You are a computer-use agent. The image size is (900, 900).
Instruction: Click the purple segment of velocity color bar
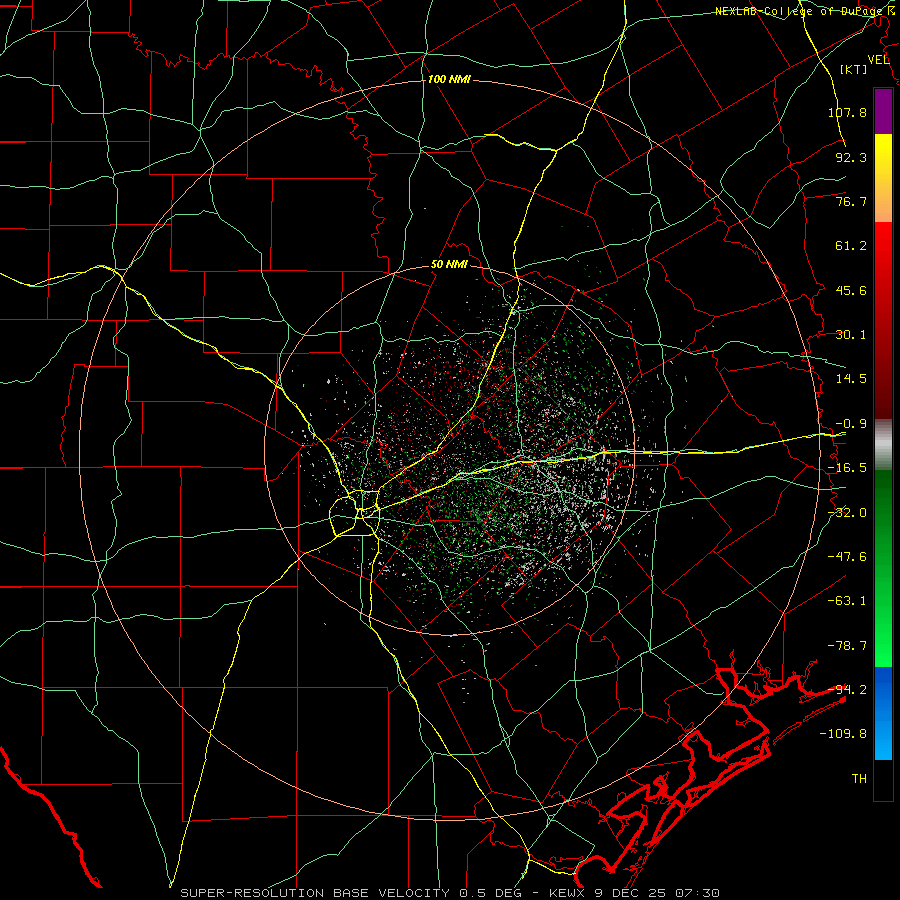(x=883, y=112)
